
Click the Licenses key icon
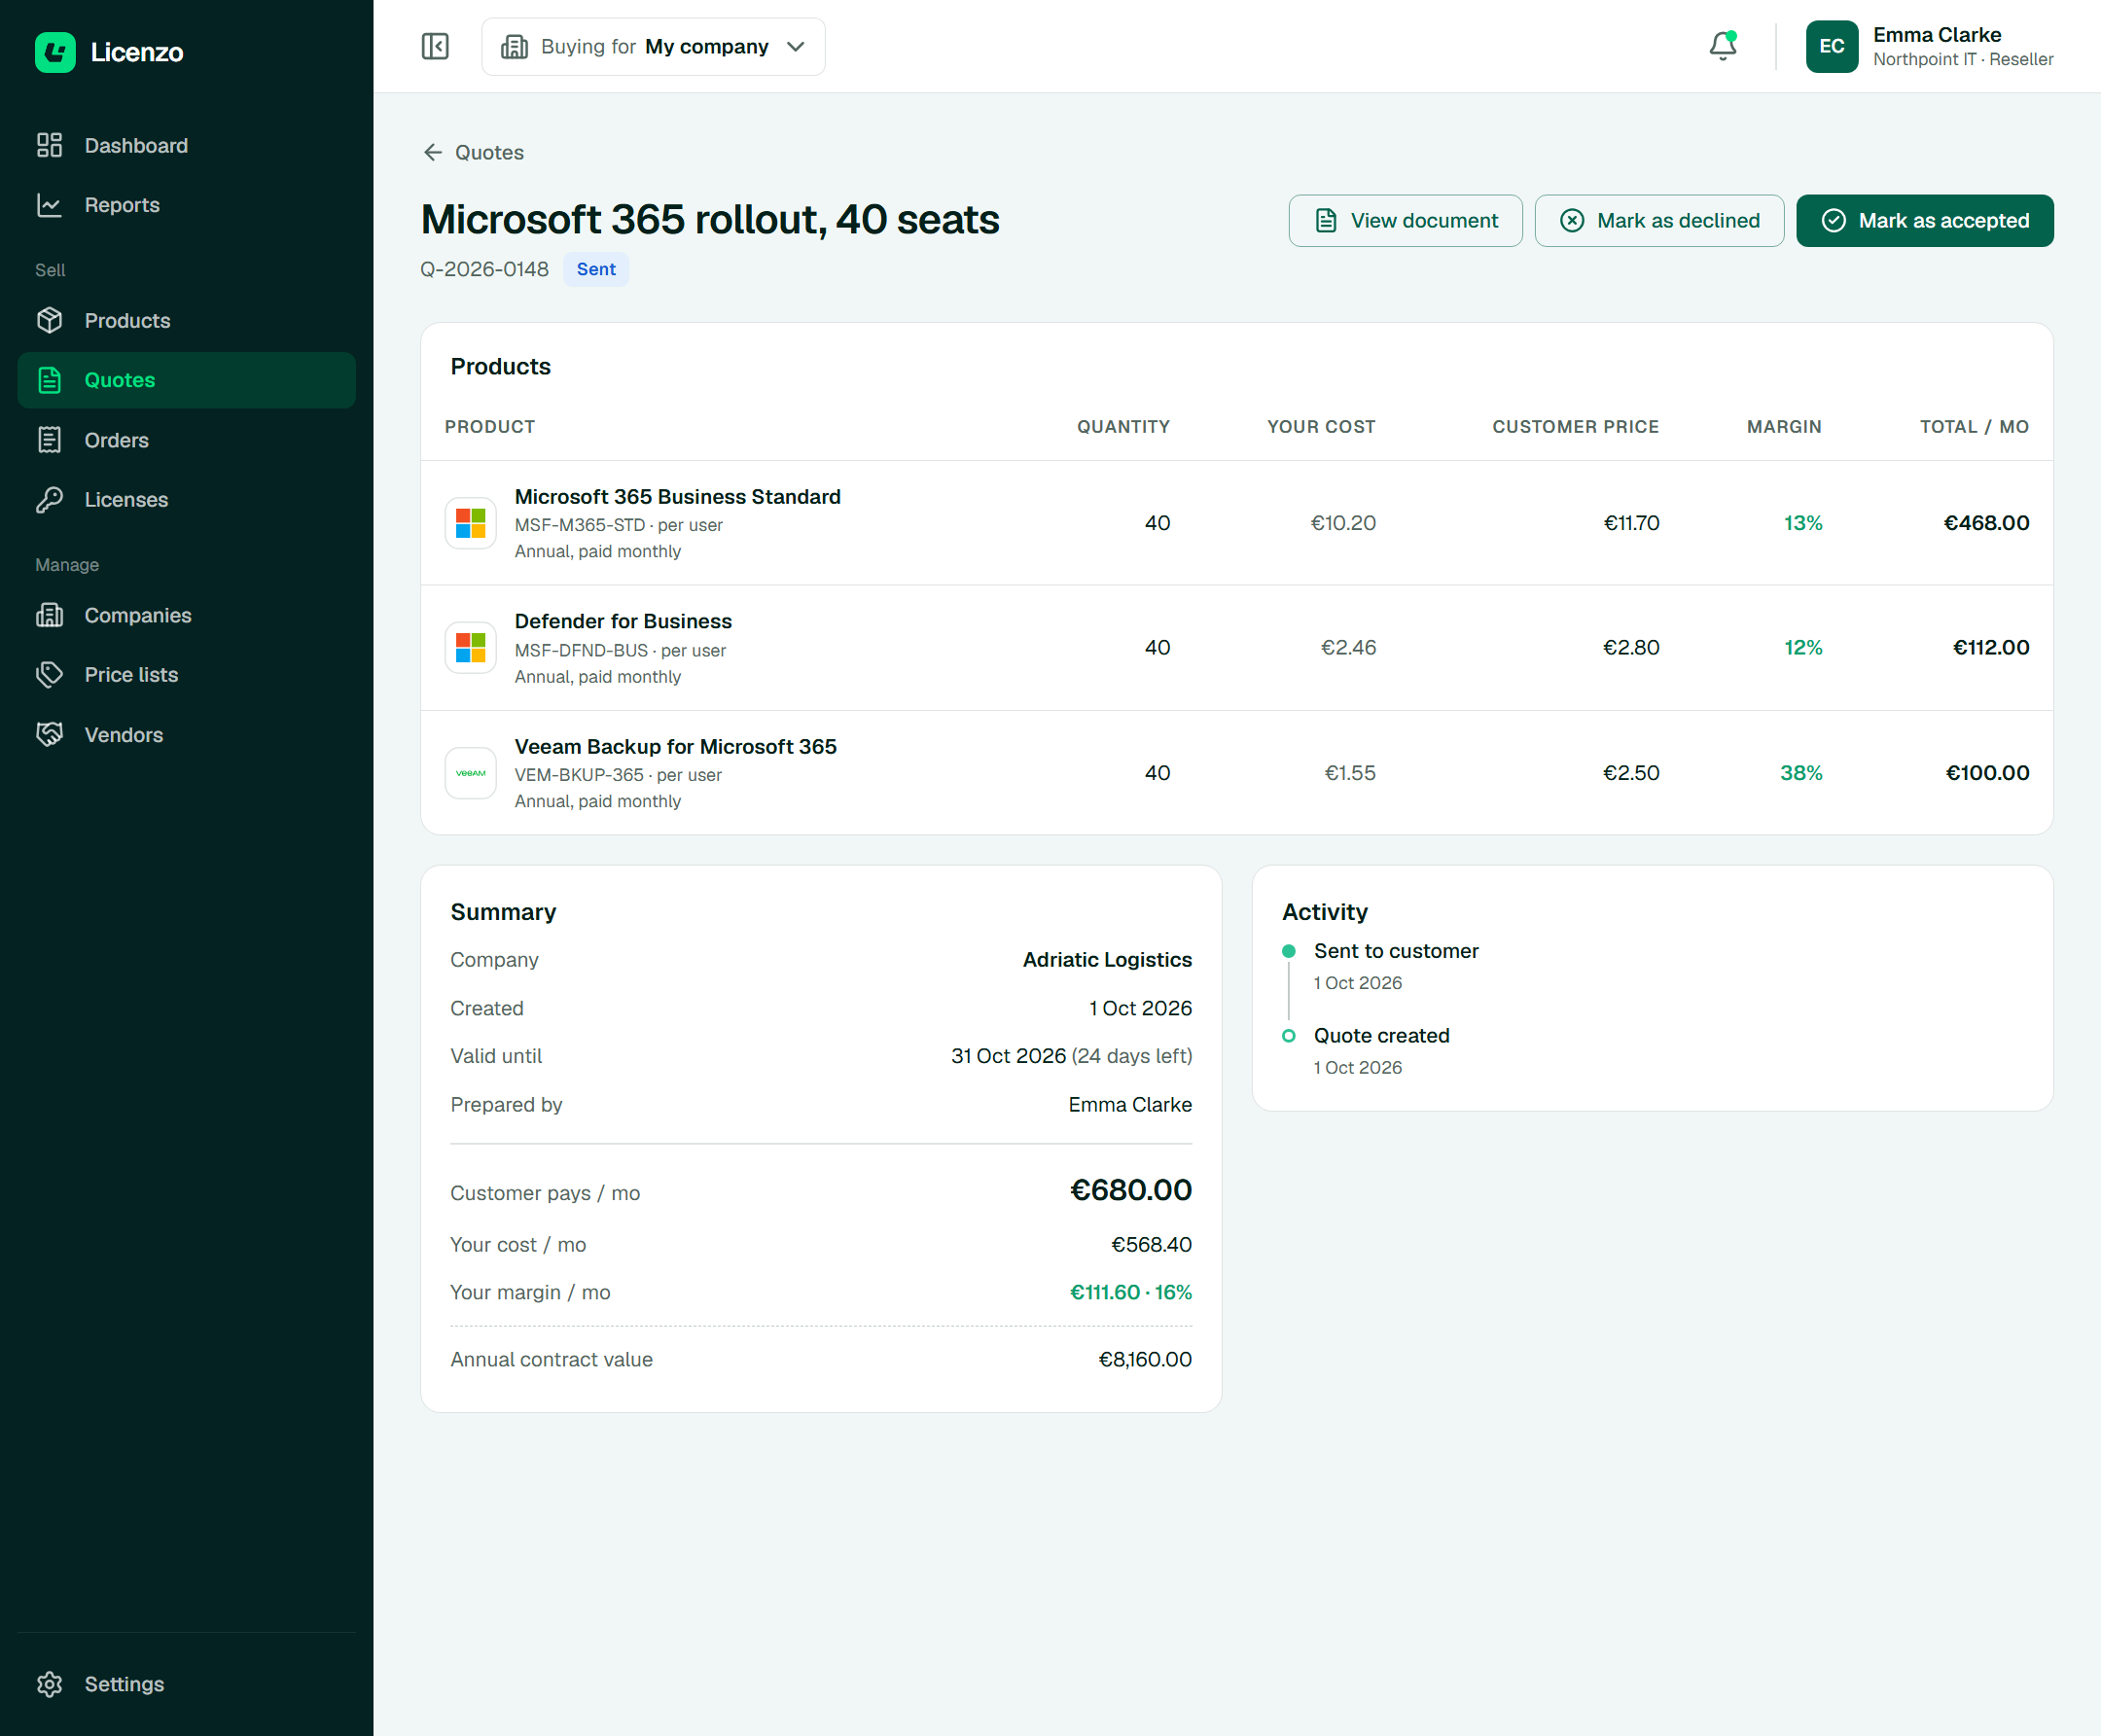click(x=49, y=499)
